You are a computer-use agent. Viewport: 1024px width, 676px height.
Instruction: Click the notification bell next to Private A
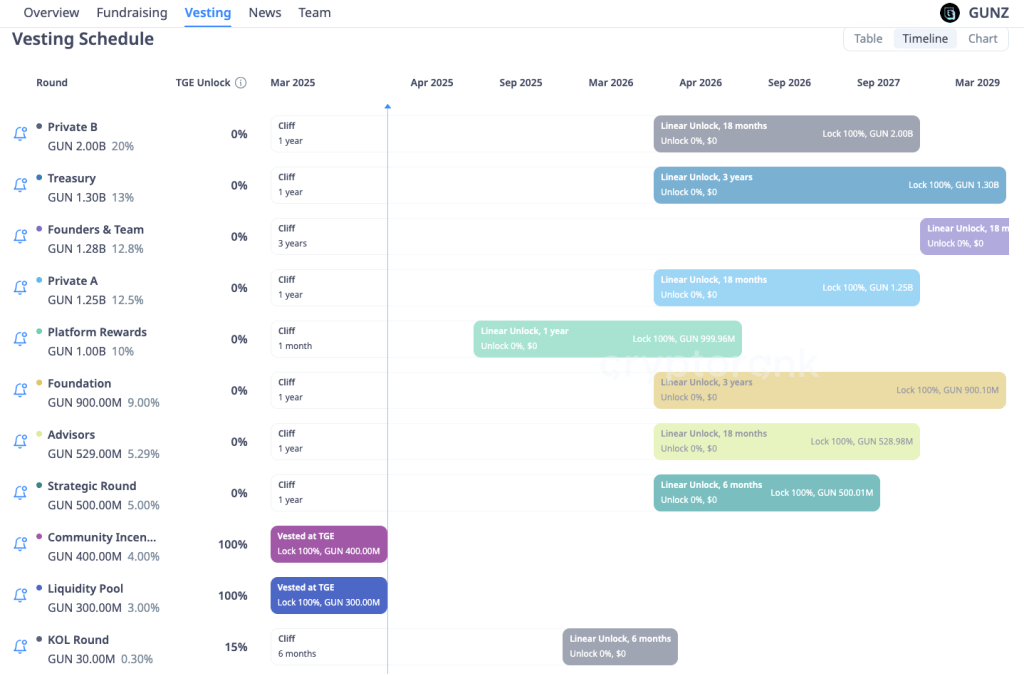pyautogui.click(x=20, y=288)
